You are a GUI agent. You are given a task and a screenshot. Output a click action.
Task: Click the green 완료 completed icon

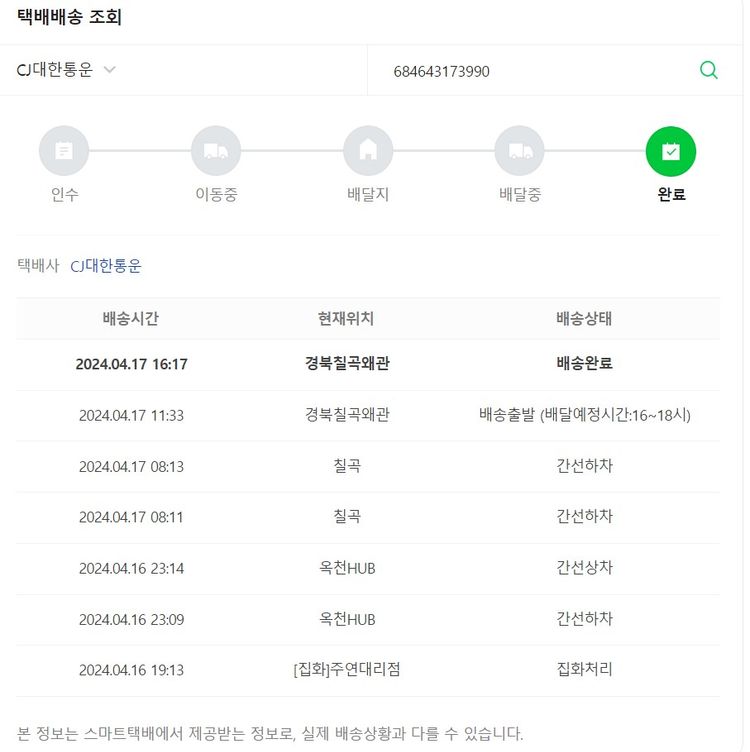pyautogui.click(x=671, y=151)
